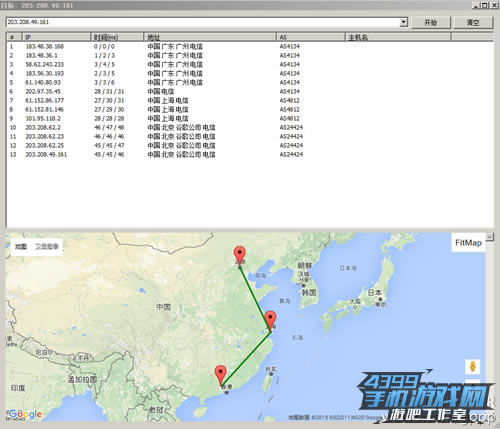Select hop row with IP 61.140.80.93
The image size is (500, 429).
point(250,82)
